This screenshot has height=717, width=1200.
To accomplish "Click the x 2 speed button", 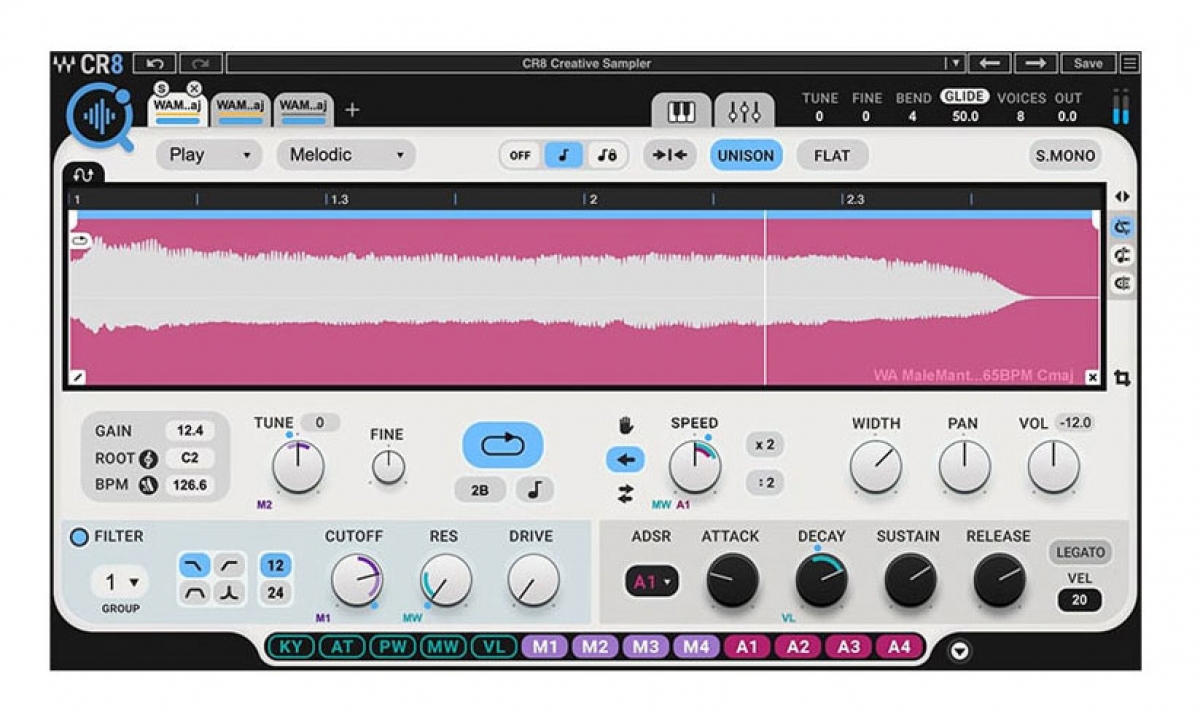I will coord(764,444).
